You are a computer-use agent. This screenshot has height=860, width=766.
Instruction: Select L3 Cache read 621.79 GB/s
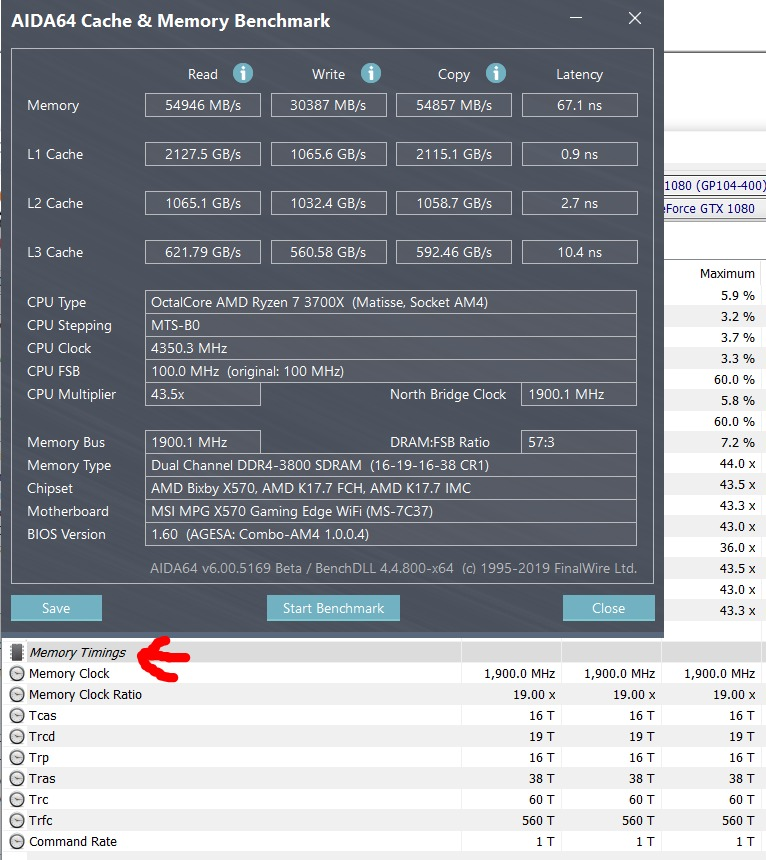[203, 252]
